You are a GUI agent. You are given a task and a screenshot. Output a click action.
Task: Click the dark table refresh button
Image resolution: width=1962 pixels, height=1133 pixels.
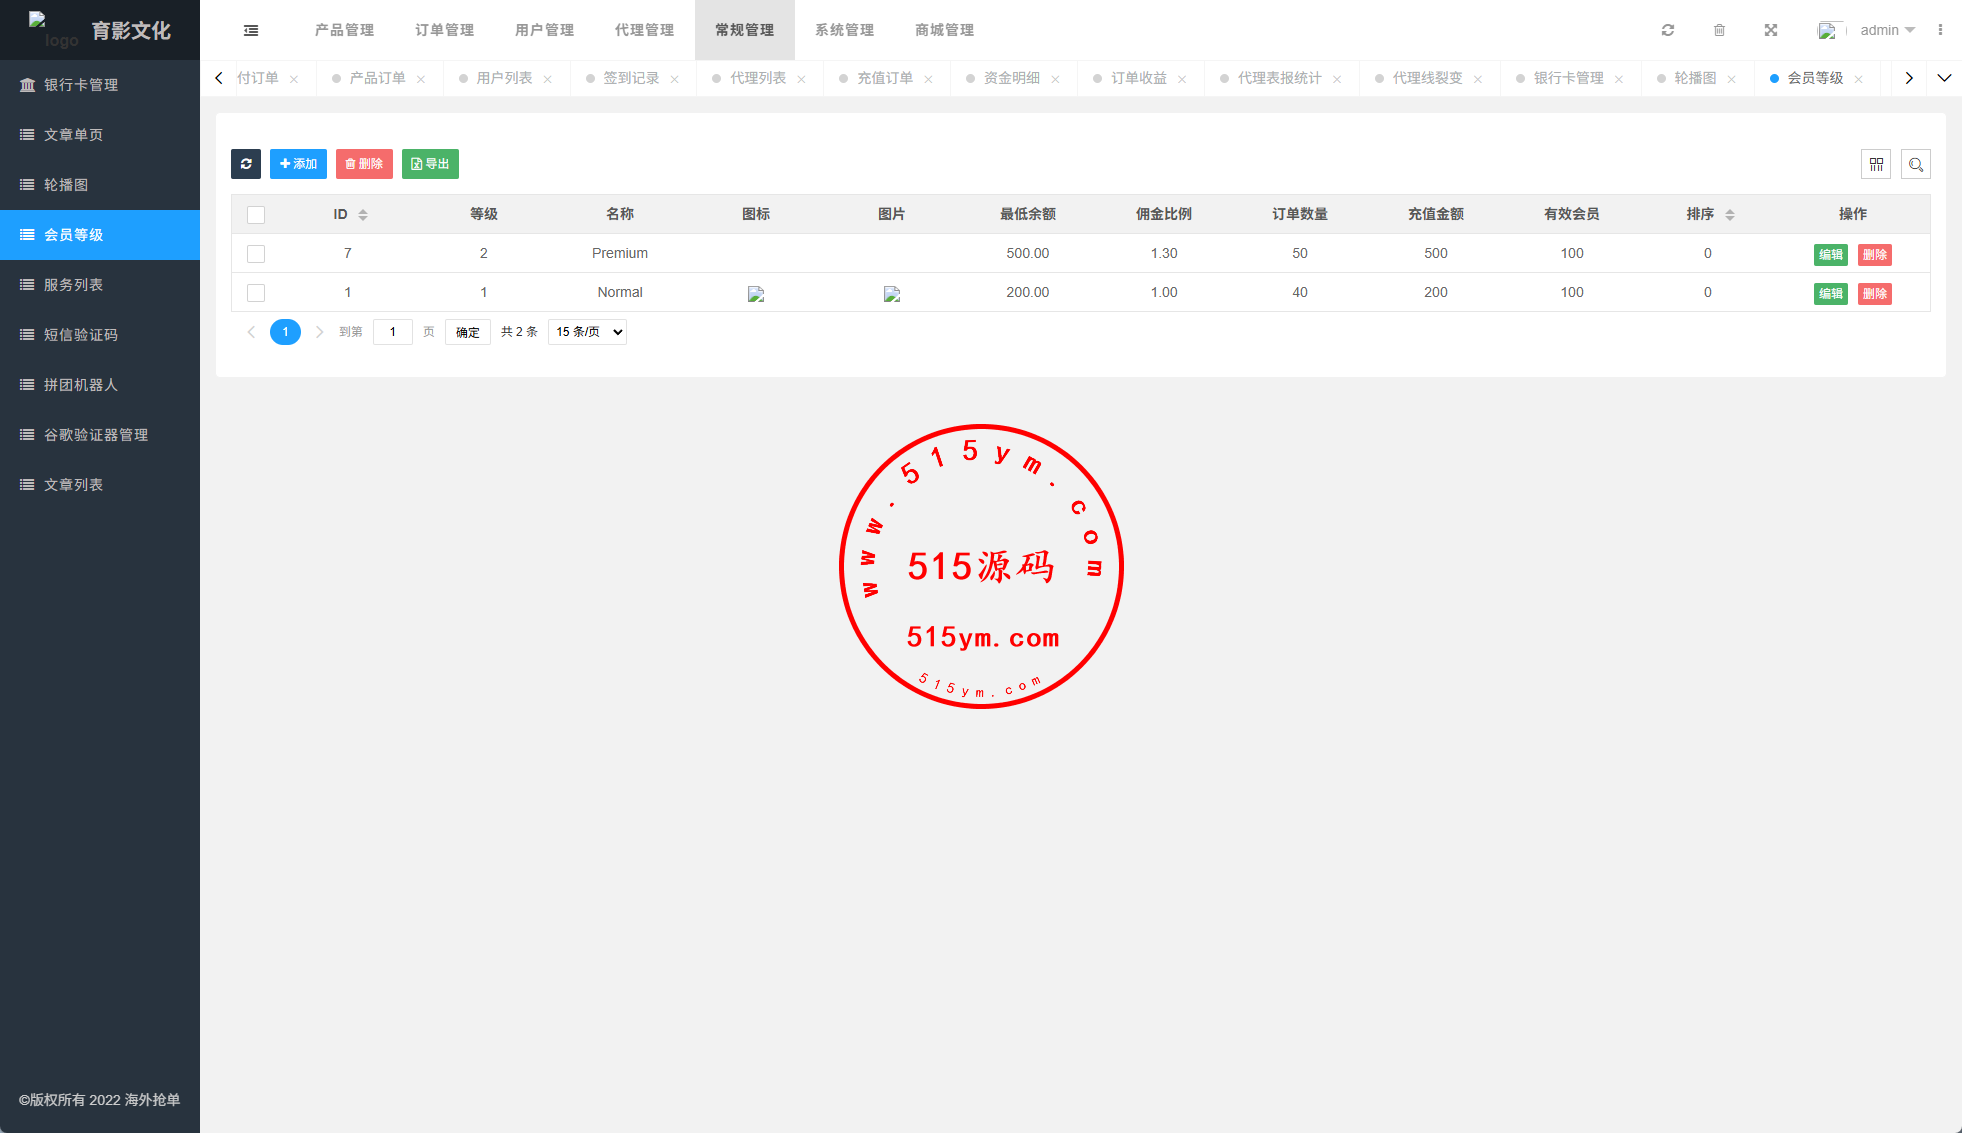click(x=246, y=164)
